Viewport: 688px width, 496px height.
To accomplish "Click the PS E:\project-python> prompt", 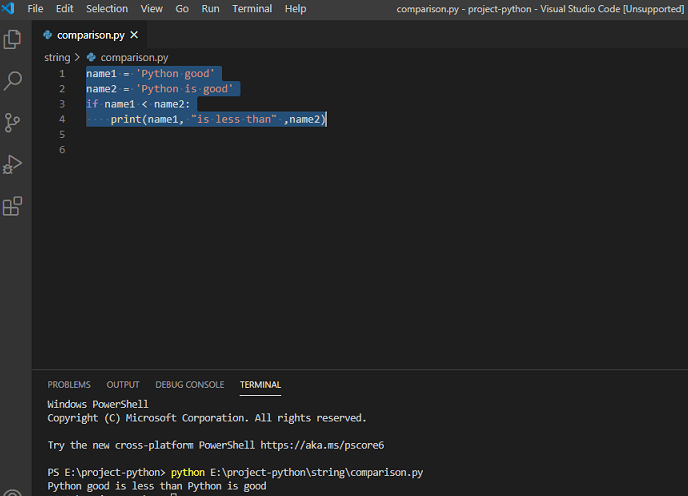I will pos(106,472).
